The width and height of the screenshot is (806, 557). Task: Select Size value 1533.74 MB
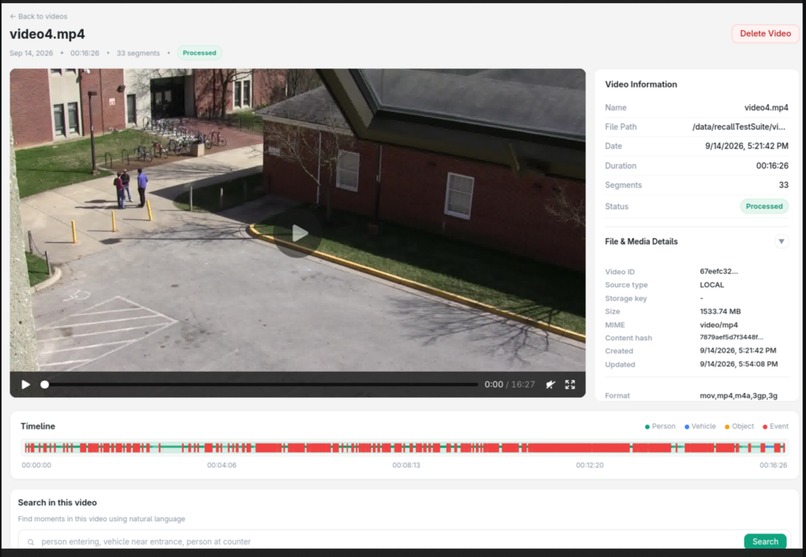pos(720,311)
